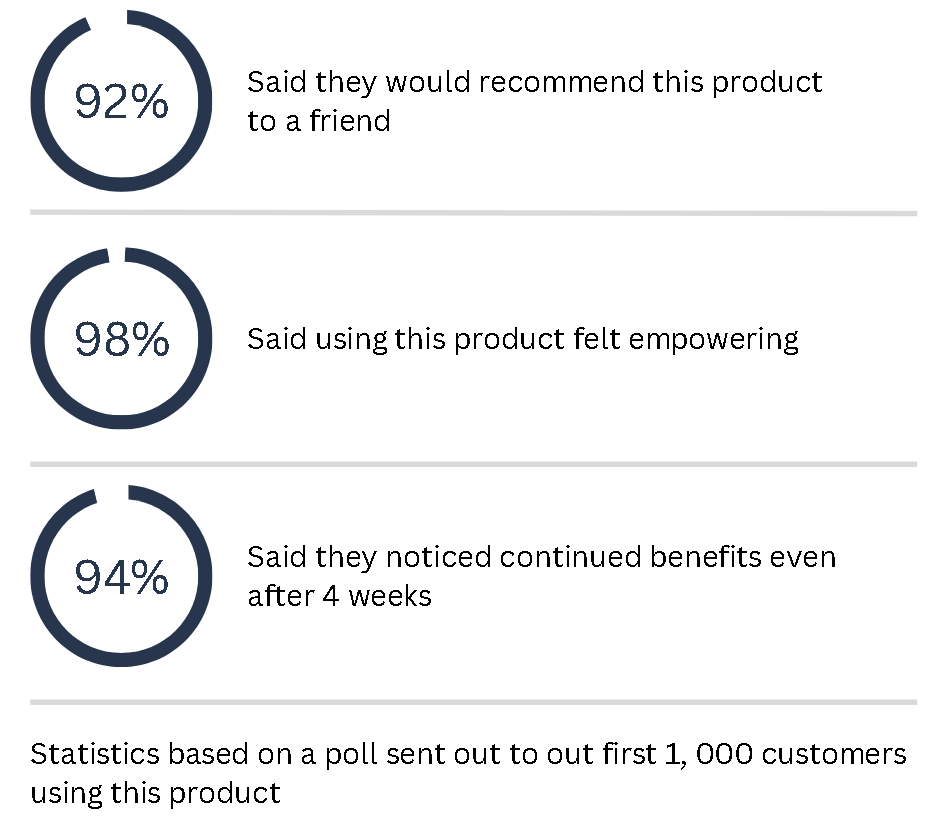Select the 98% percentage number
930x829 pixels.
coord(122,339)
